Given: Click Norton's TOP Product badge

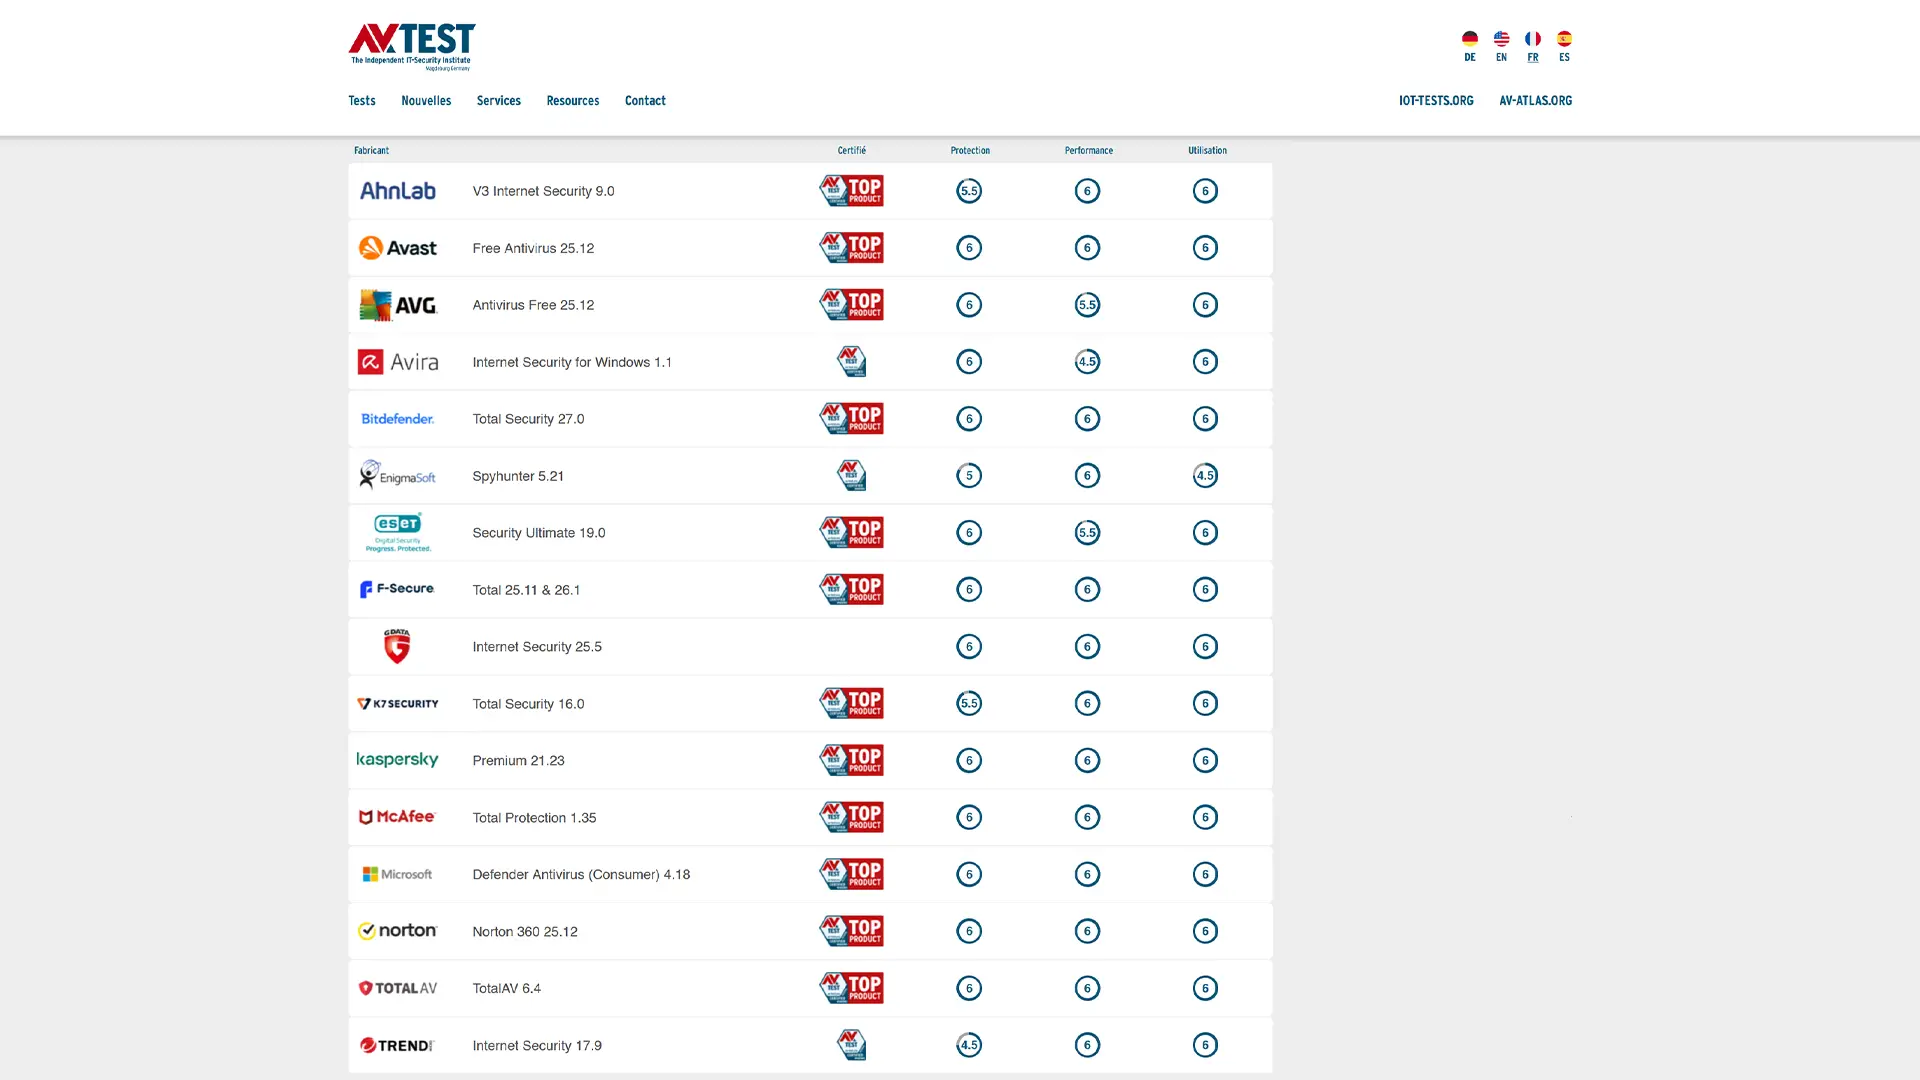Looking at the screenshot, I should pyautogui.click(x=851, y=931).
